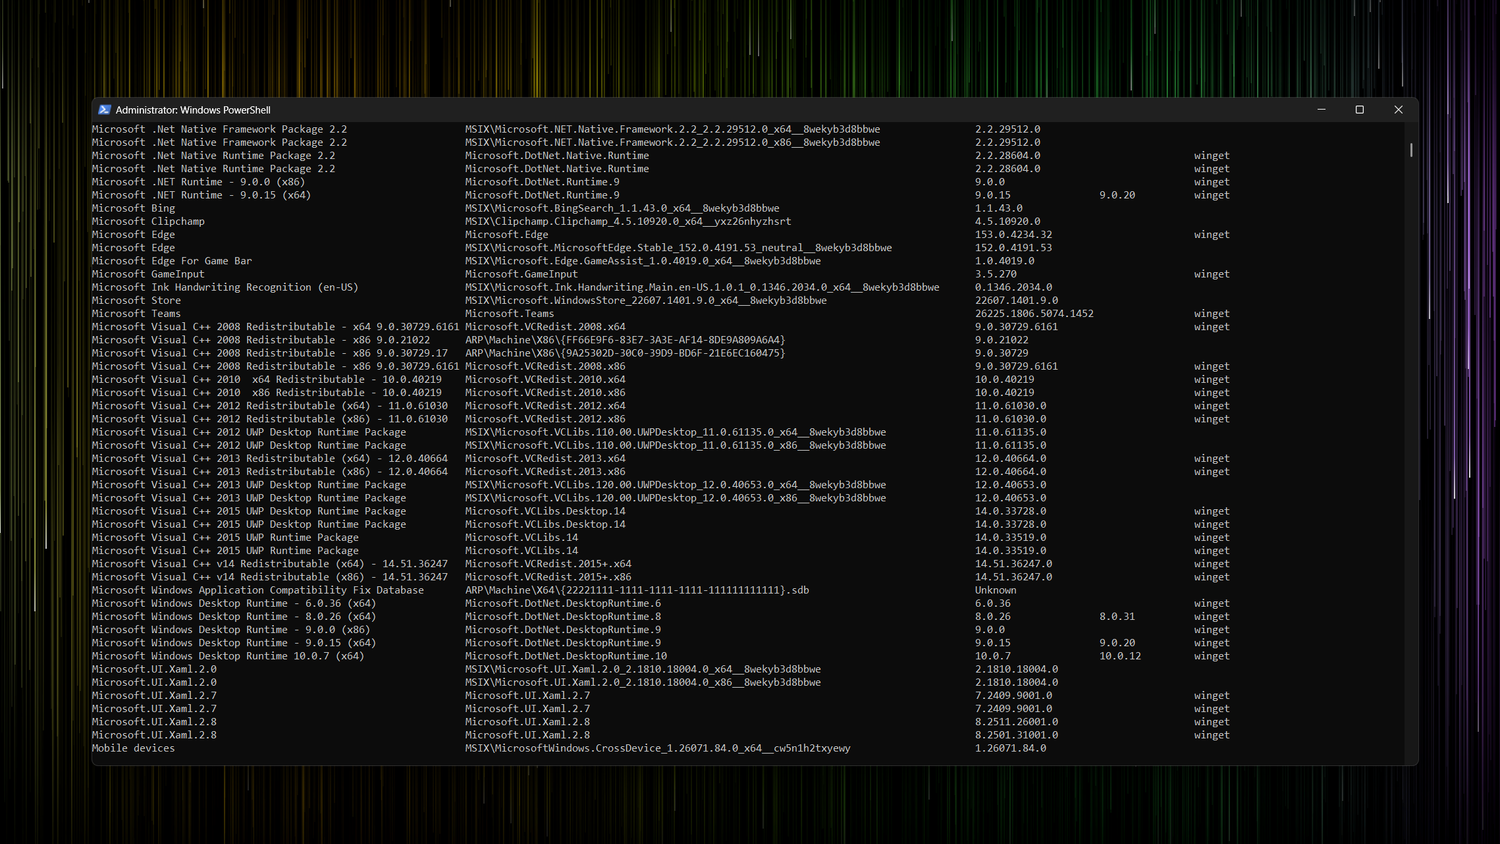This screenshot has height=844, width=1500.
Task: Select version '0.1346.2034.0'
Action: pos(1013,287)
